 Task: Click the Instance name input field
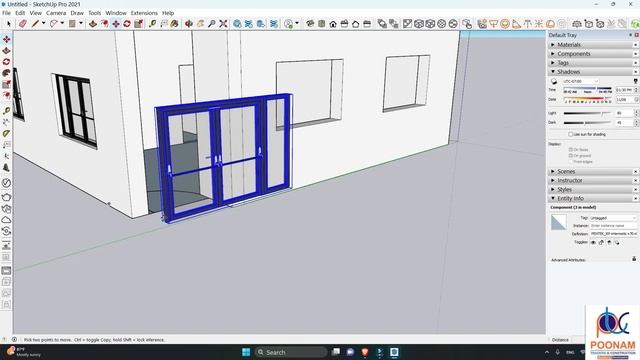pyautogui.click(x=613, y=226)
